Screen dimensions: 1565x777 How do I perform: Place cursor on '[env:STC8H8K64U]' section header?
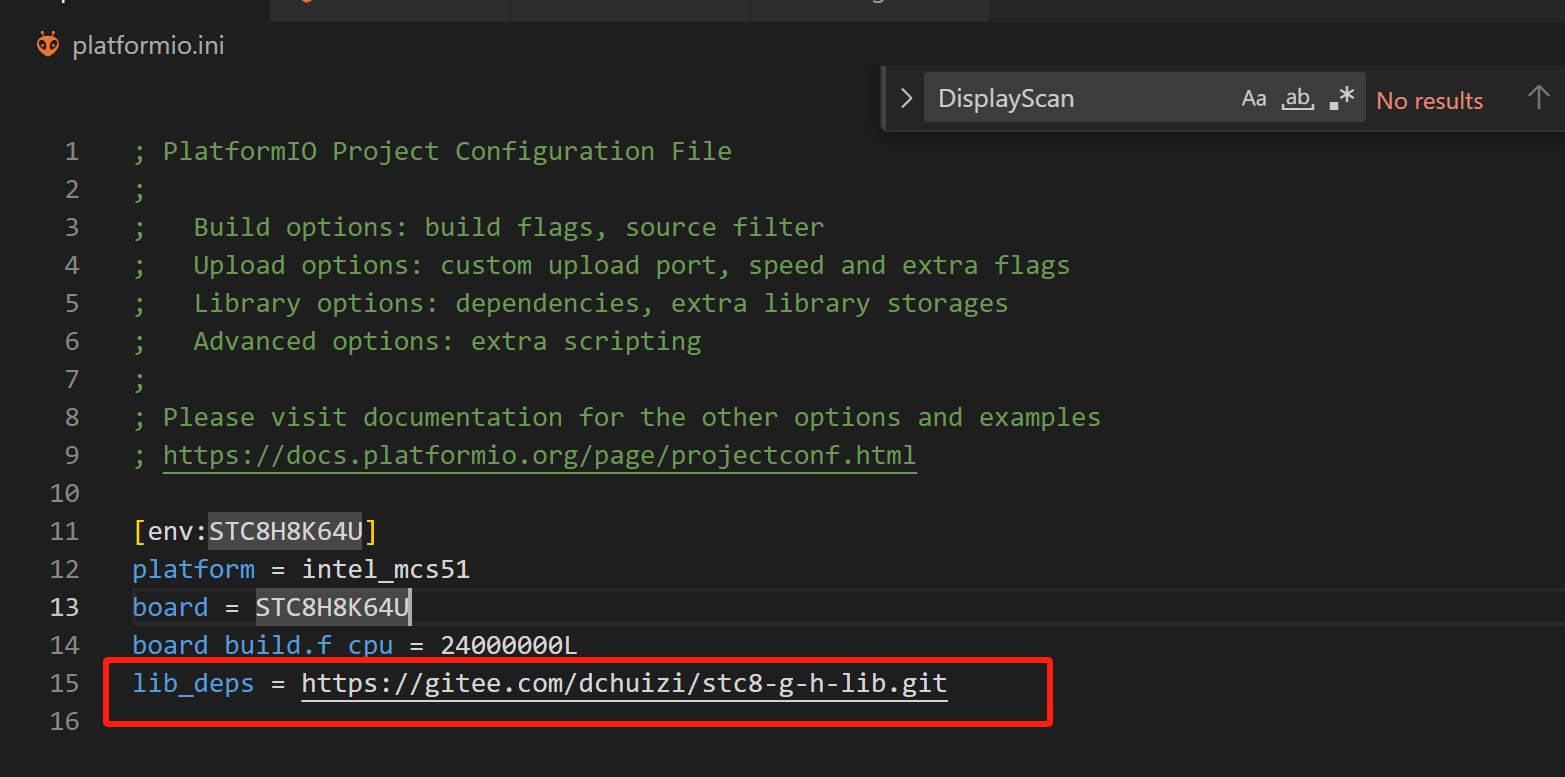click(255, 532)
